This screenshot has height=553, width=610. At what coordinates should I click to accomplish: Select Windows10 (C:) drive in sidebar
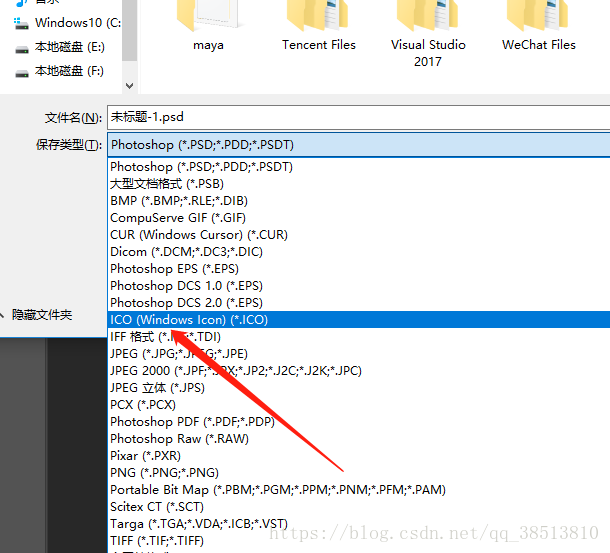click(67, 23)
